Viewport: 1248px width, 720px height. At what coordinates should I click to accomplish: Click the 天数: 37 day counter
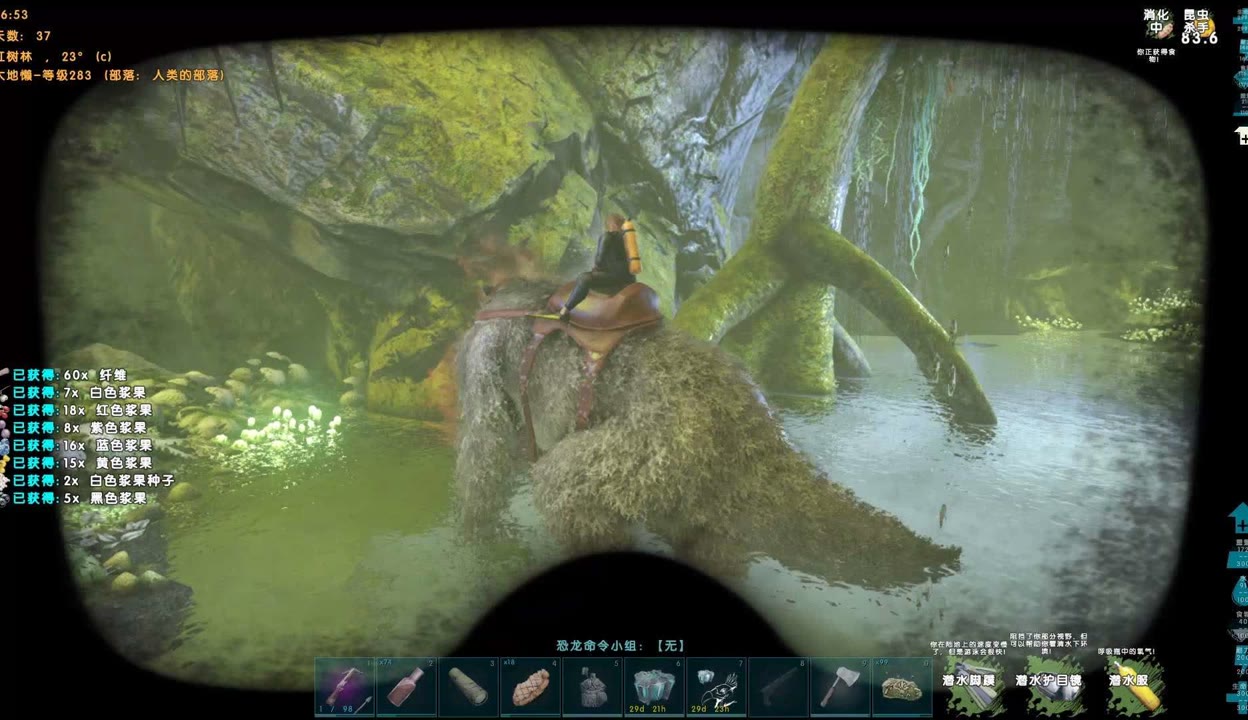click(x=26, y=36)
